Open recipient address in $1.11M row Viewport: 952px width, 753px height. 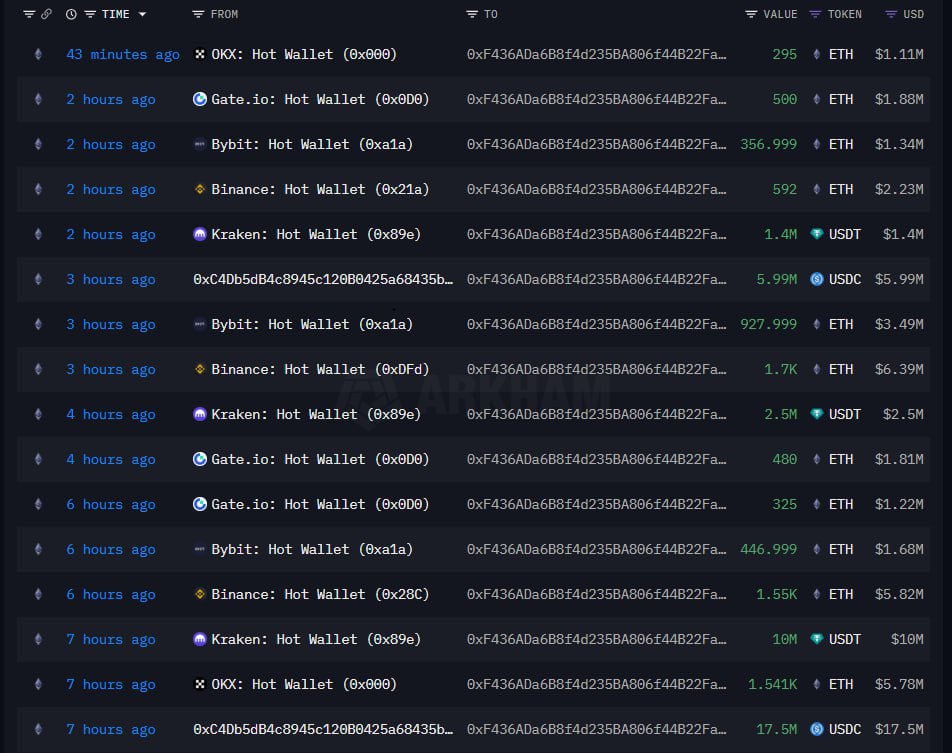[596, 54]
